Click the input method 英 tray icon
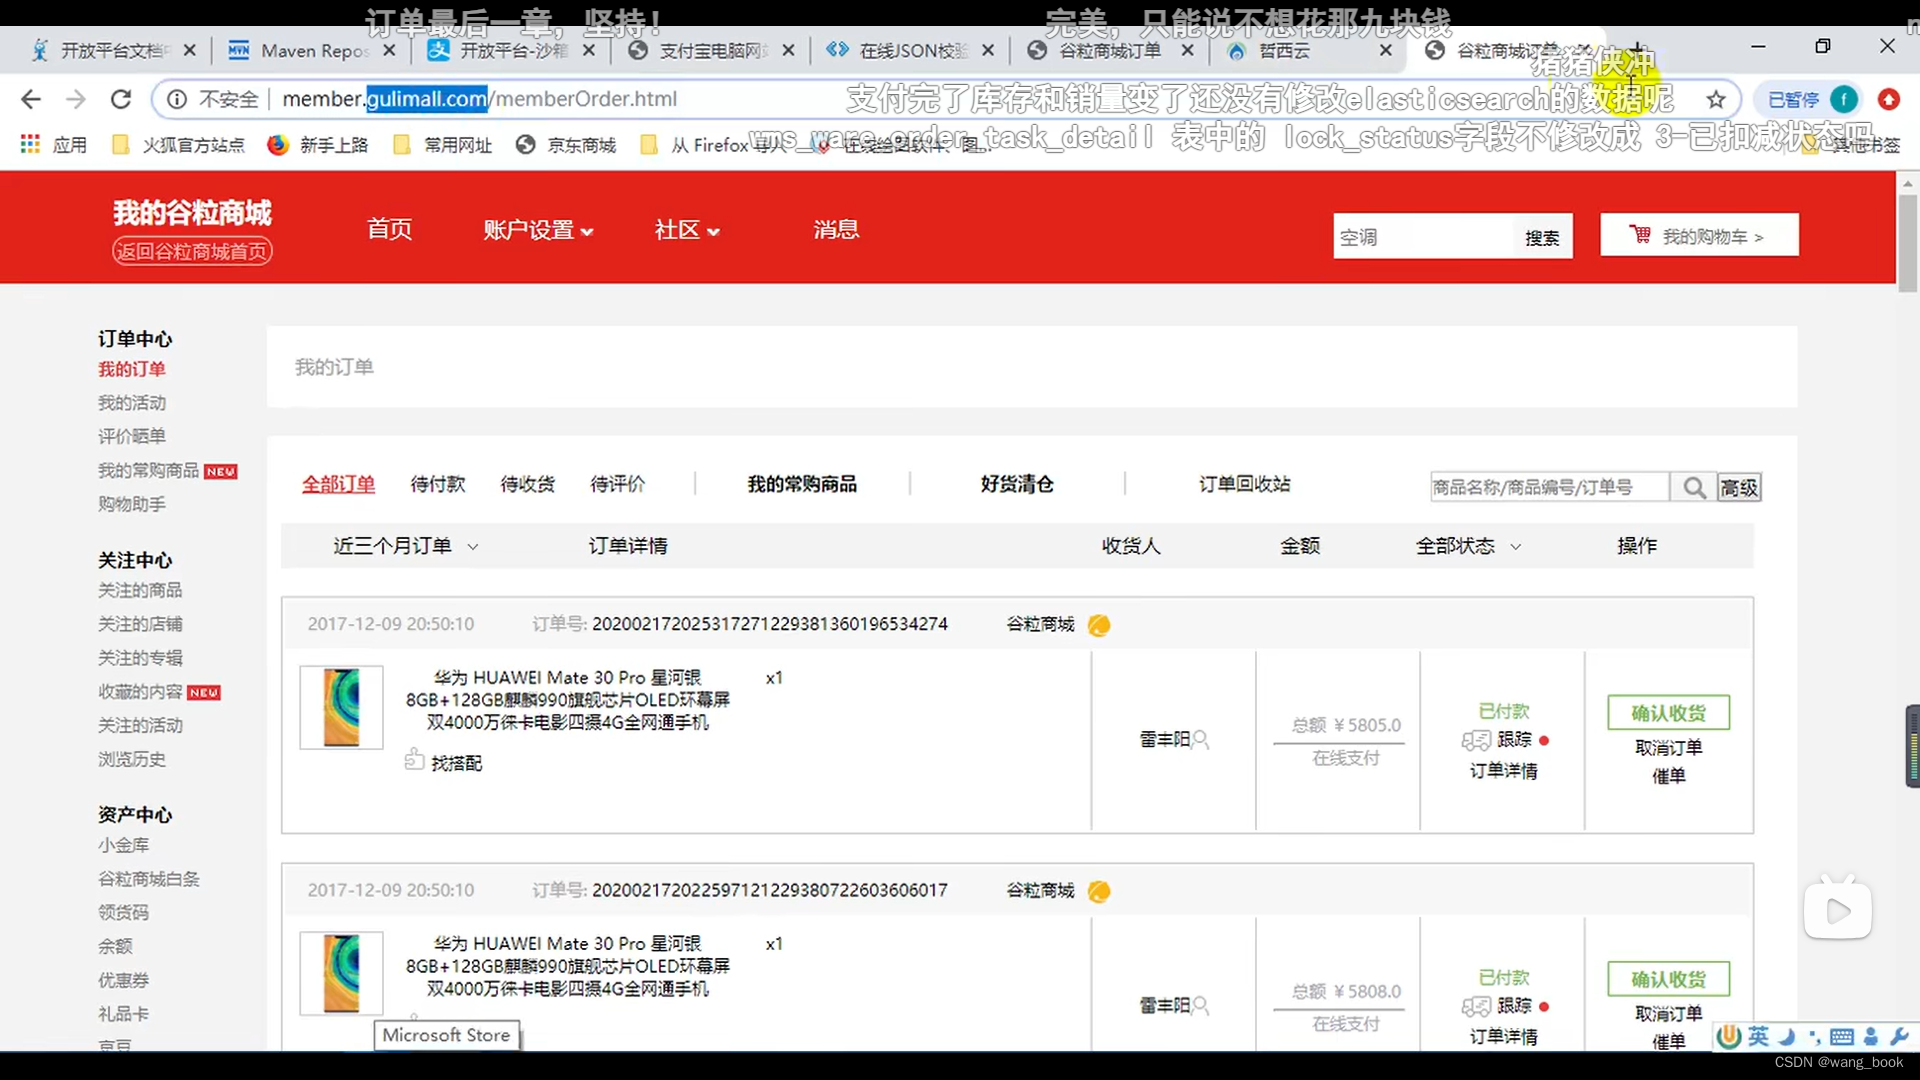Viewport: 1920px width, 1080px height. tap(1757, 1036)
